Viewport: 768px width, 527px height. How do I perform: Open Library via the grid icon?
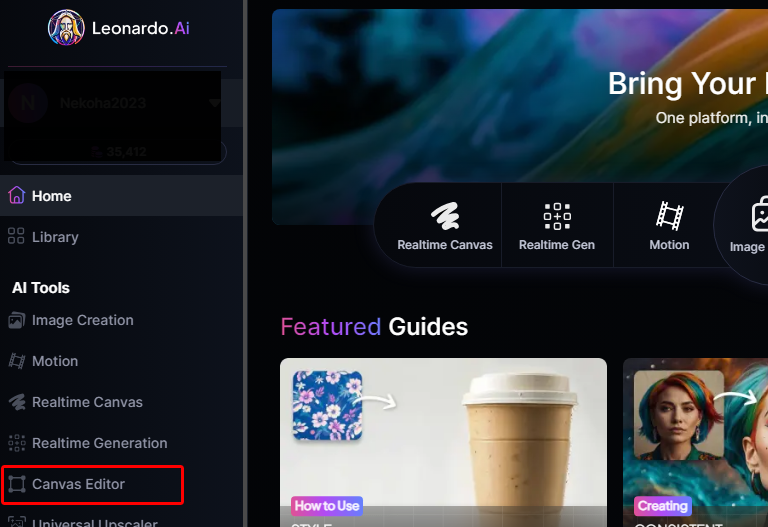(x=16, y=236)
